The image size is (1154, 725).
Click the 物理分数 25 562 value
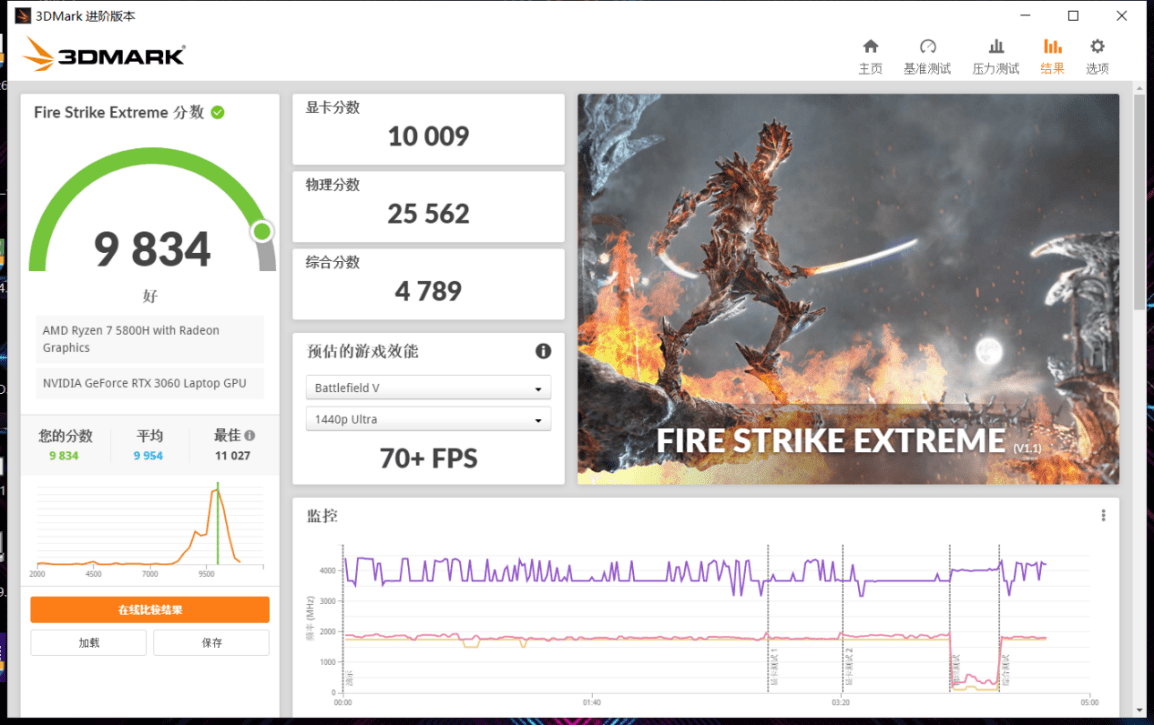tap(428, 214)
